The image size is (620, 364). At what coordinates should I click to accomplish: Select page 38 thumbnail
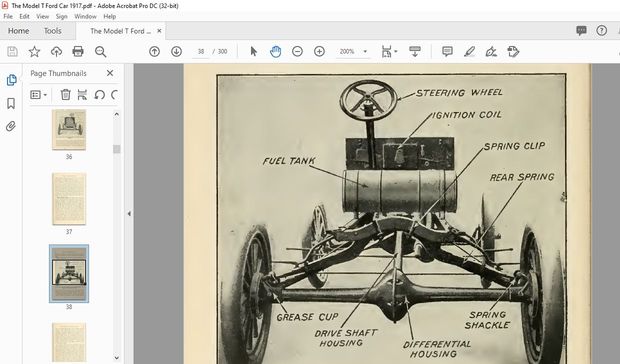click(69, 273)
